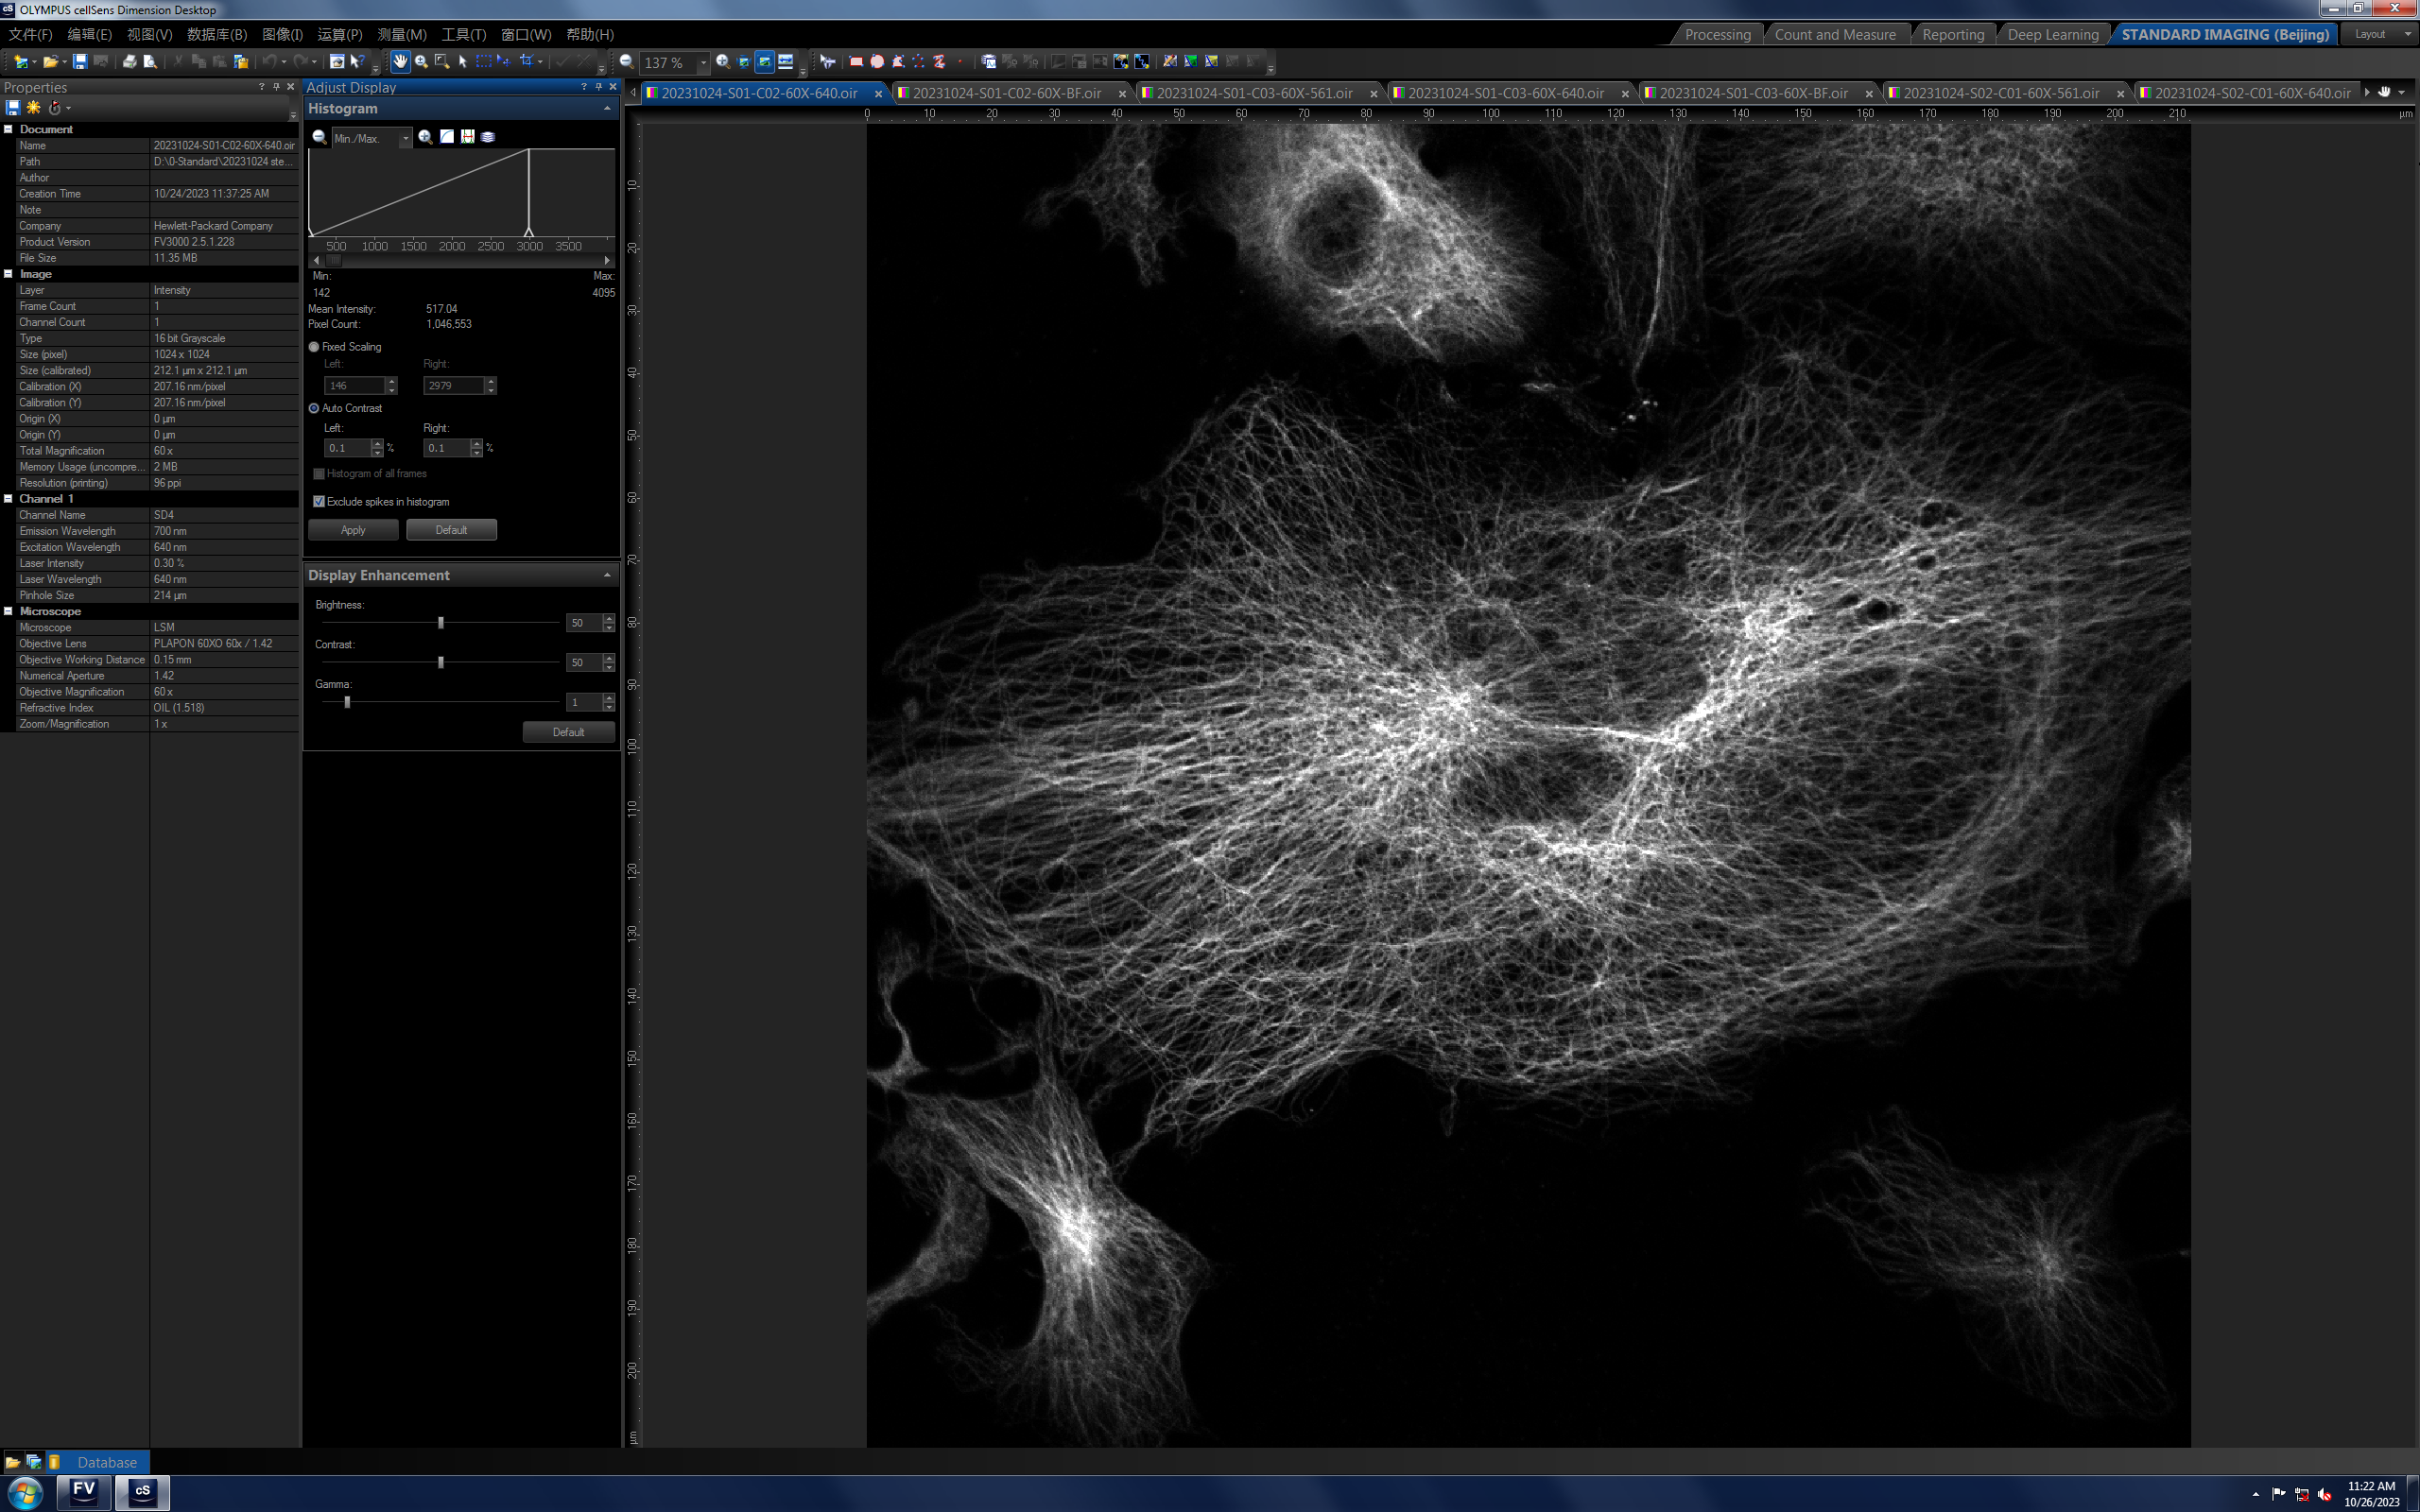Select the hand pan tool

[x=400, y=62]
